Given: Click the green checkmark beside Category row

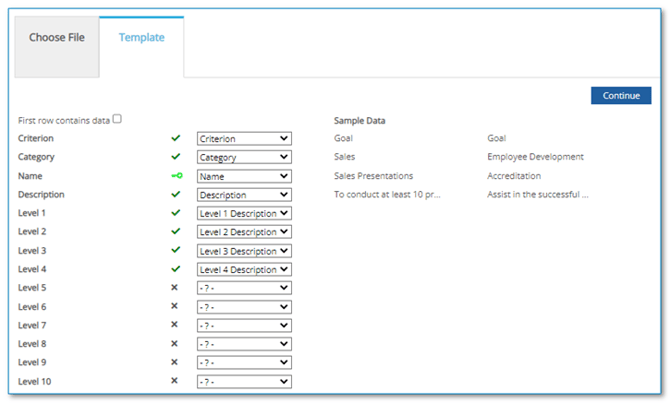Looking at the screenshot, I should (176, 157).
